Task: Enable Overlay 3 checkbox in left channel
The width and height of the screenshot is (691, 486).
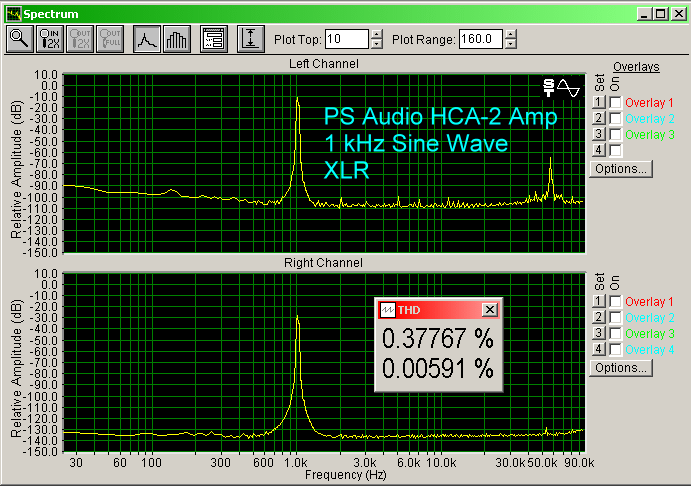Action: (x=615, y=134)
